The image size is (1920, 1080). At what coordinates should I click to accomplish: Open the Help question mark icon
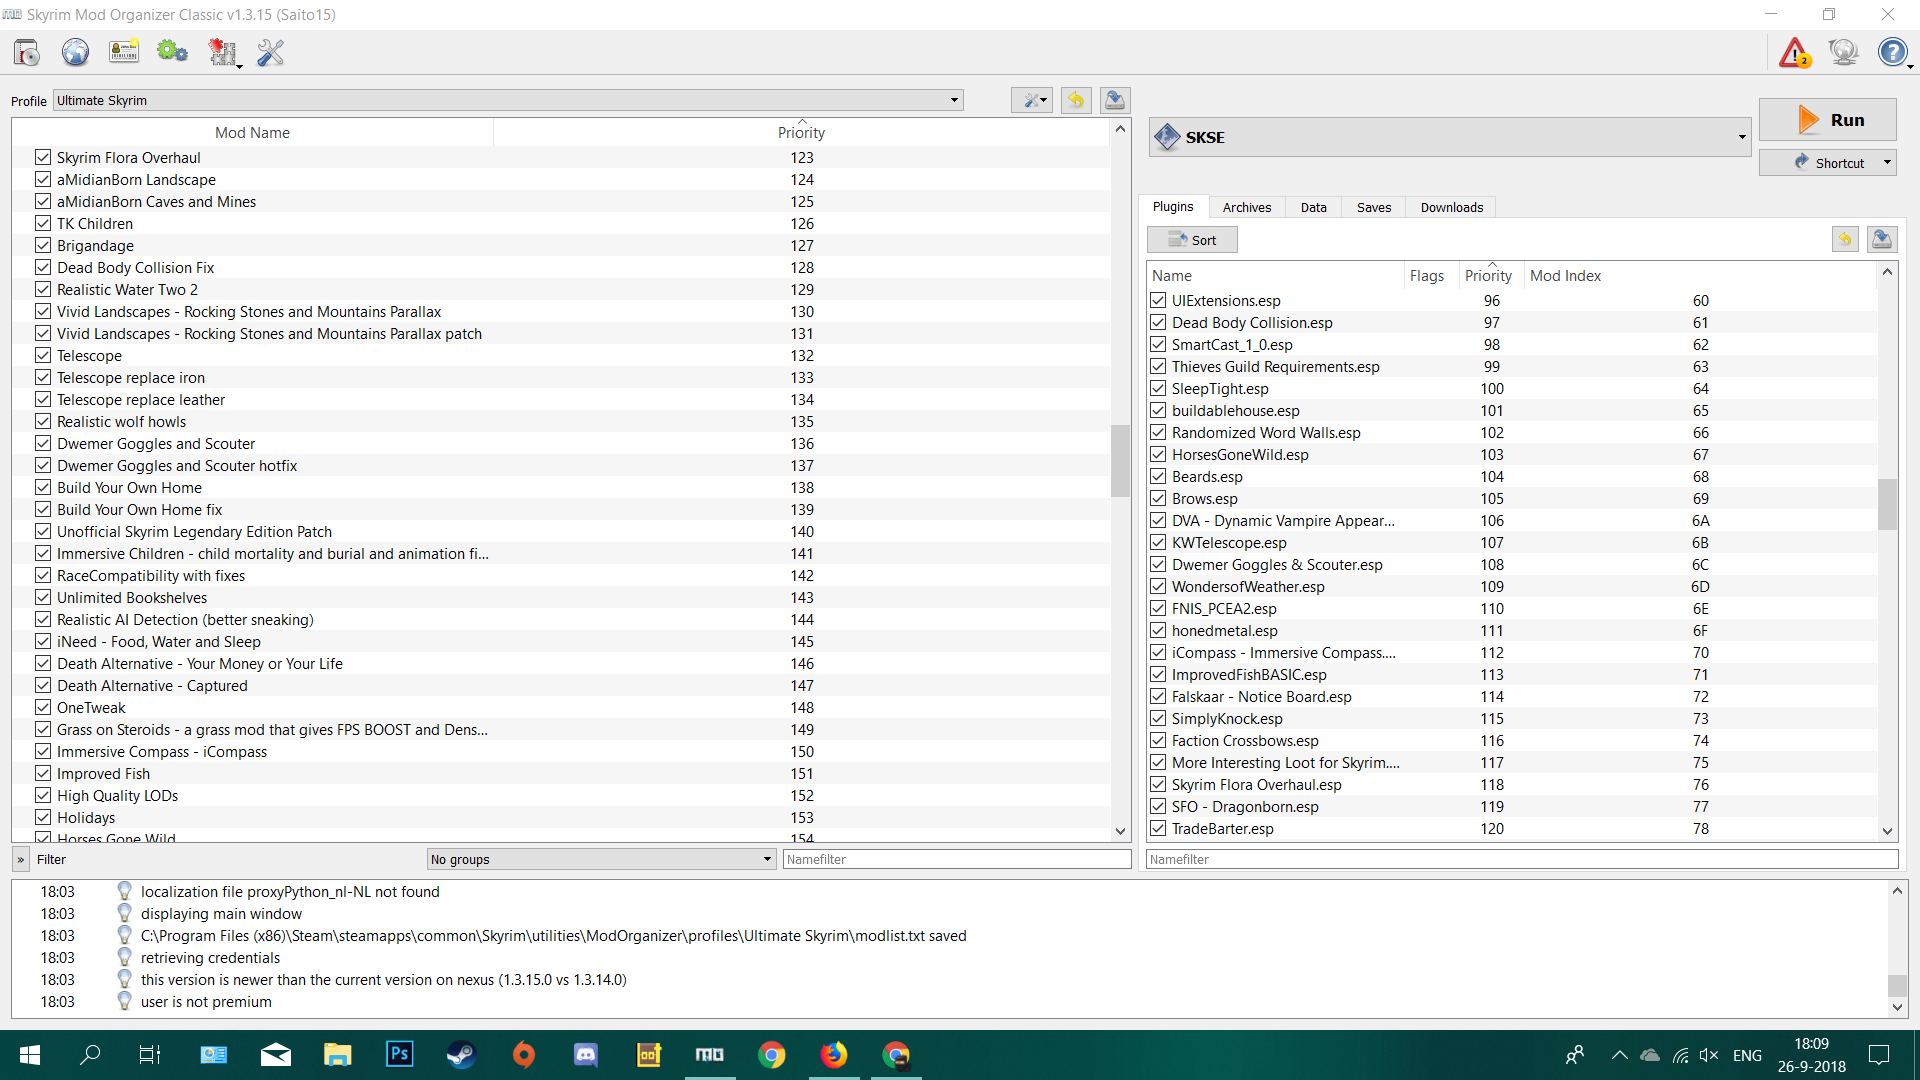(x=1892, y=52)
